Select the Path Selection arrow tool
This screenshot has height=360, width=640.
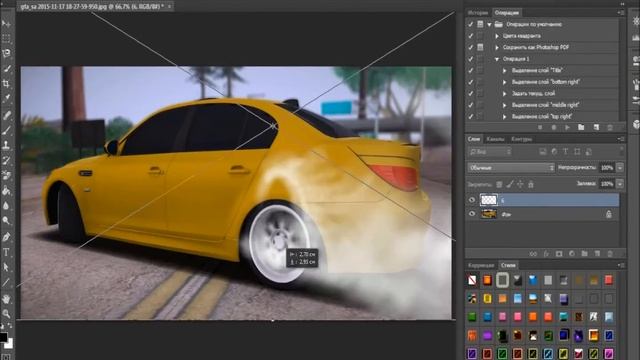tap(6, 267)
